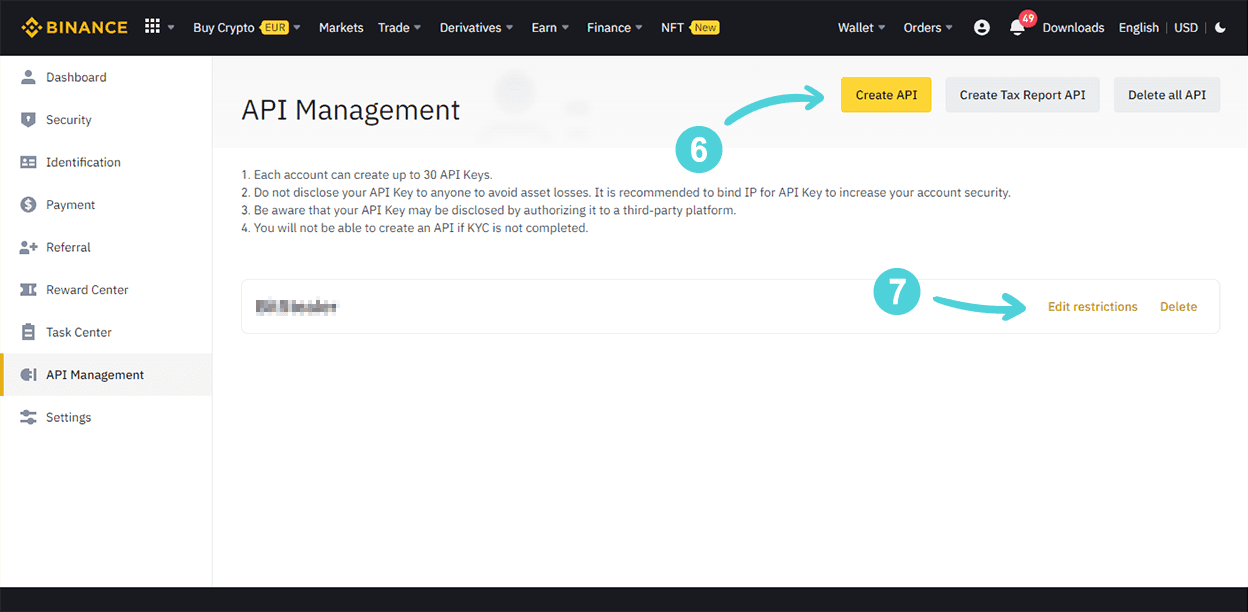Click the Binance logo

pyautogui.click(x=74, y=27)
